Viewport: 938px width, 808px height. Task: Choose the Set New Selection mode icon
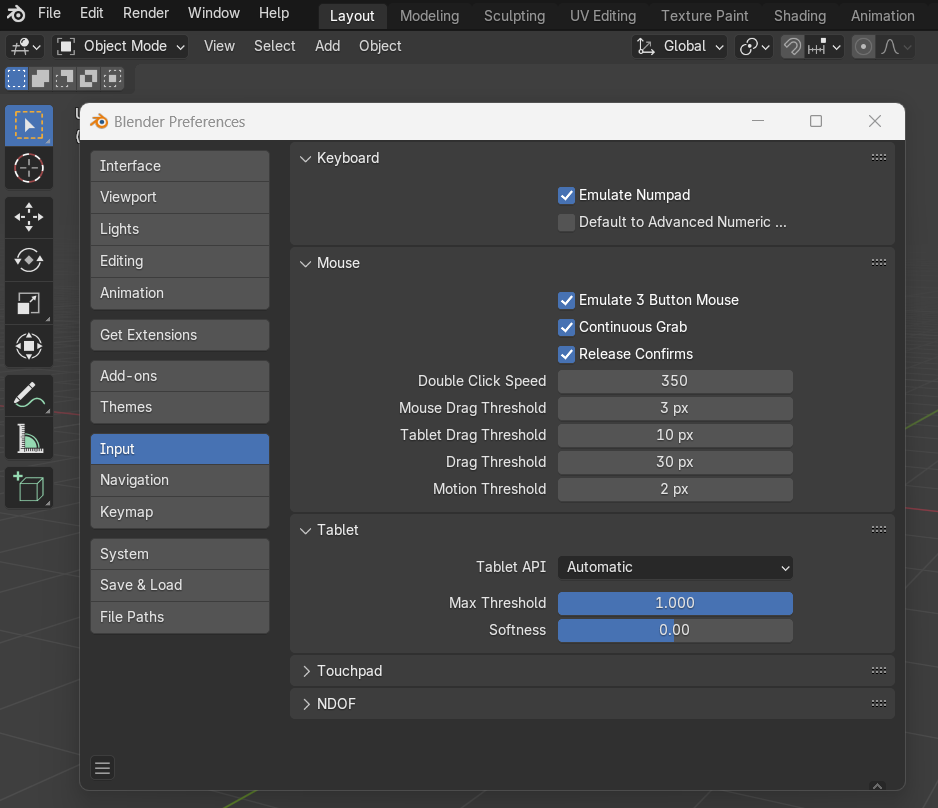tap(17, 78)
